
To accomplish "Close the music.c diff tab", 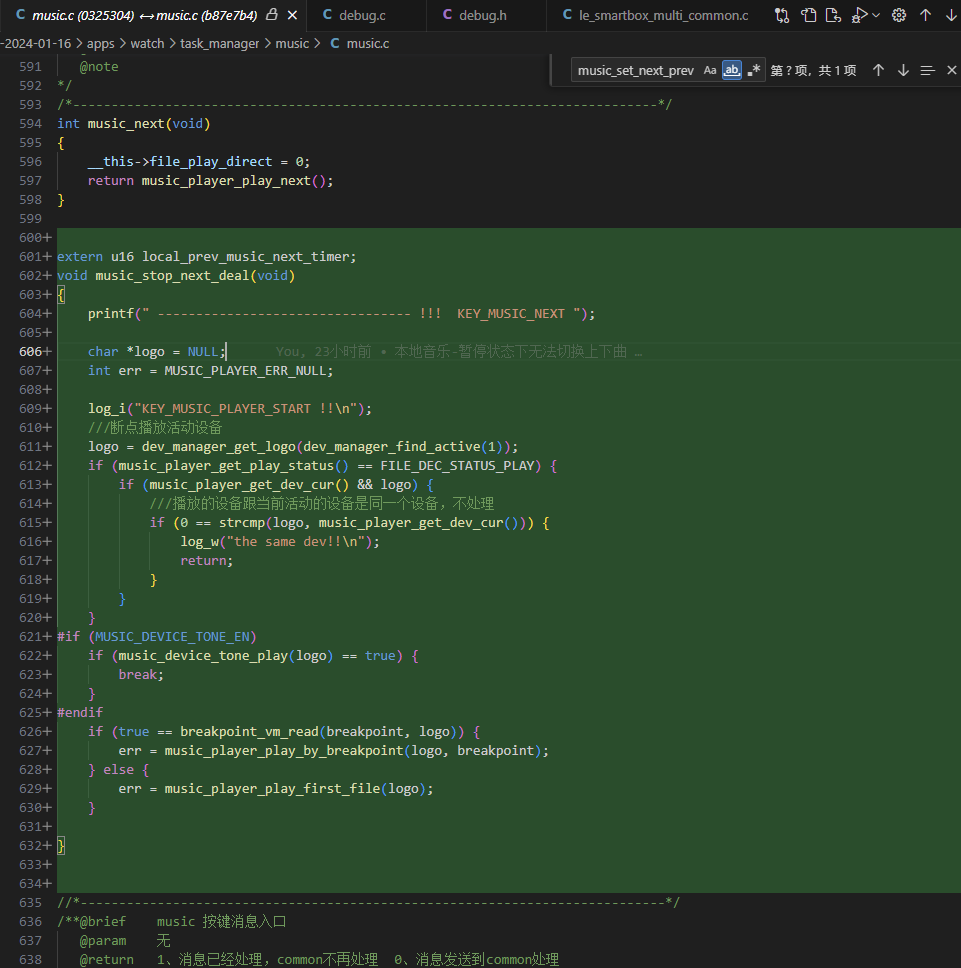I will (x=293, y=15).
